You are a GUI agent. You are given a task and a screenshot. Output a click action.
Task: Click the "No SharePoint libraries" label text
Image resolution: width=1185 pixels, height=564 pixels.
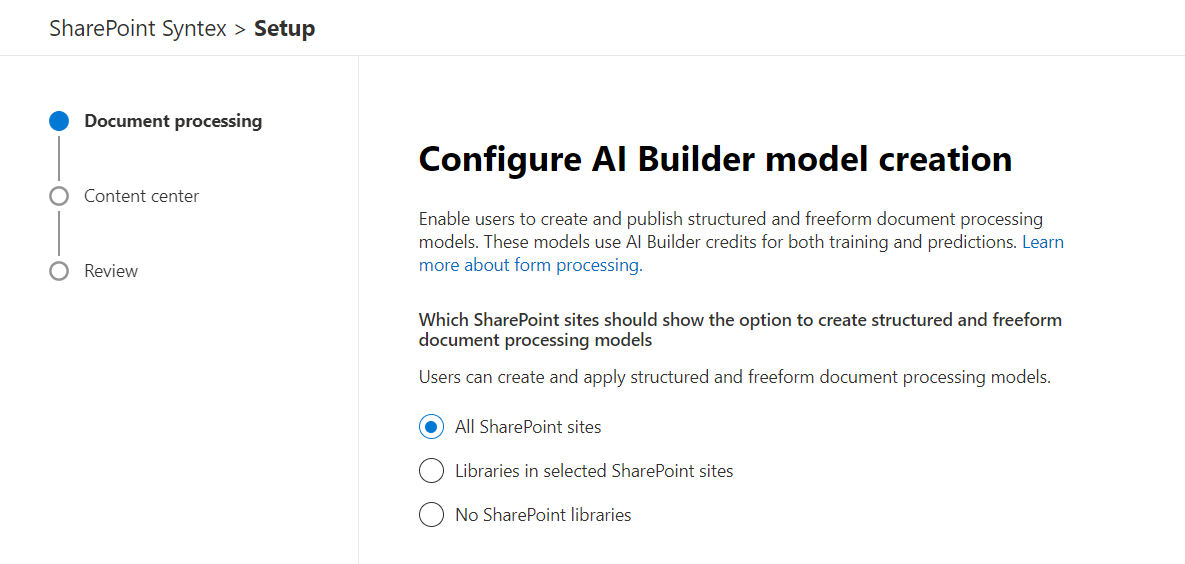[543, 515]
